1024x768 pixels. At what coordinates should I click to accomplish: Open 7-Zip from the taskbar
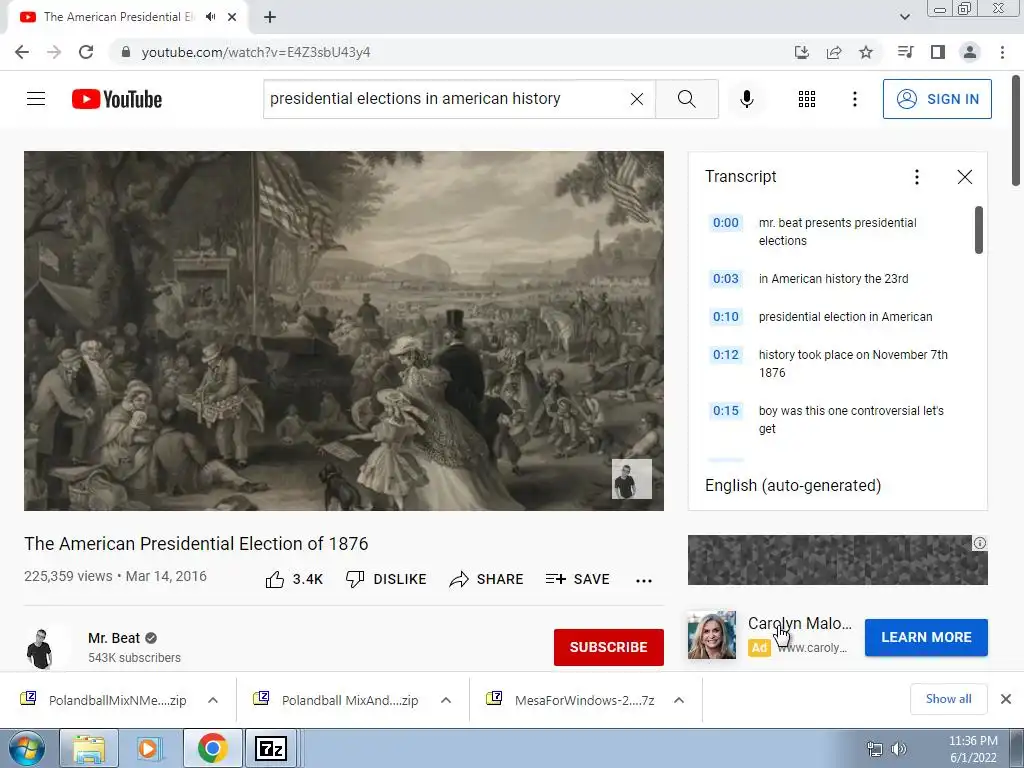(272, 748)
